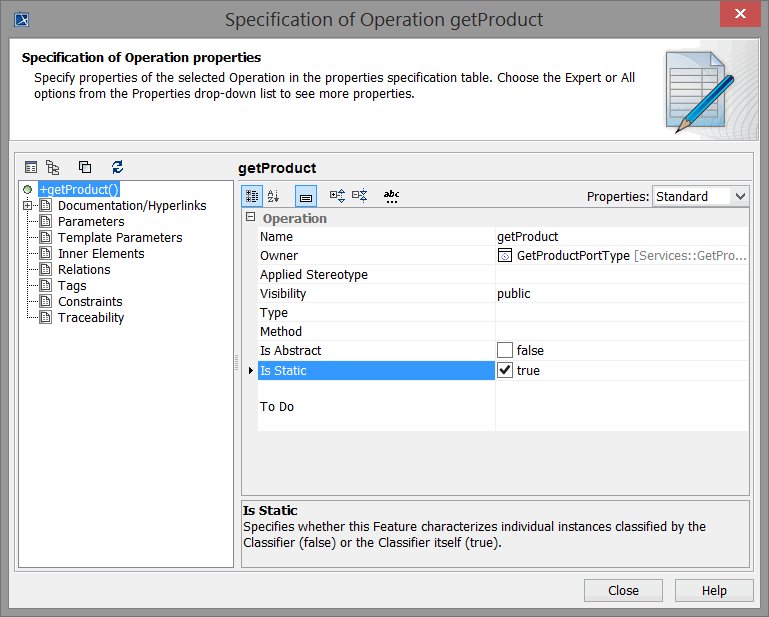Click the abc toolbar icon
Screen dimensions: 769x617
(392, 196)
